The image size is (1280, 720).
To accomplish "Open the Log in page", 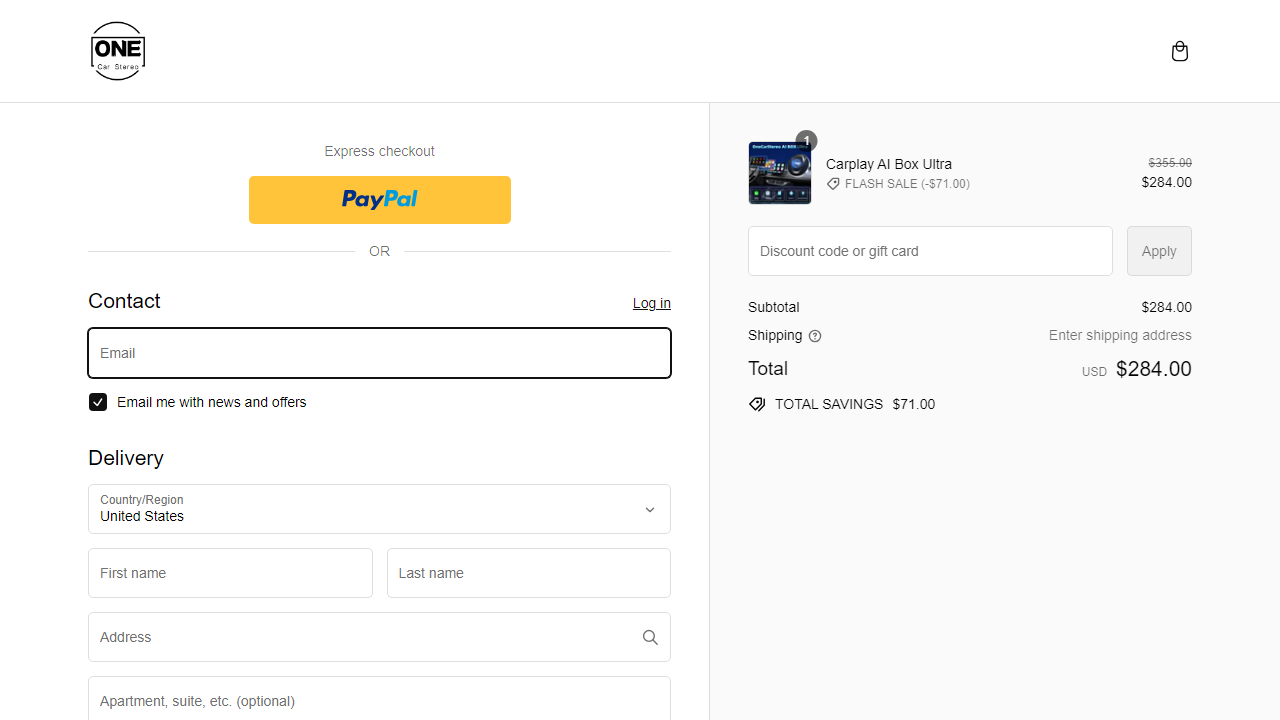I will click(651, 303).
